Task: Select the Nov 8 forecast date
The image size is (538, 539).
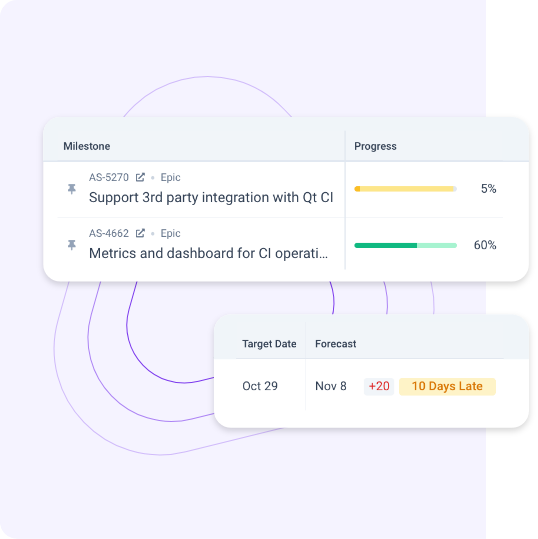Action: 331,386
